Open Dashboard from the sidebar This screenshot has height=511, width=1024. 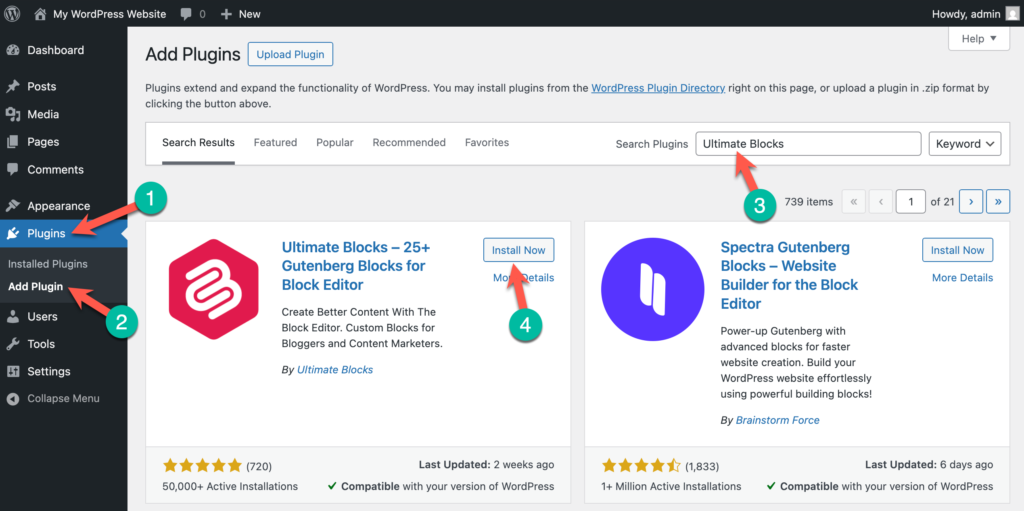pyautogui.click(x=55, y=50)
